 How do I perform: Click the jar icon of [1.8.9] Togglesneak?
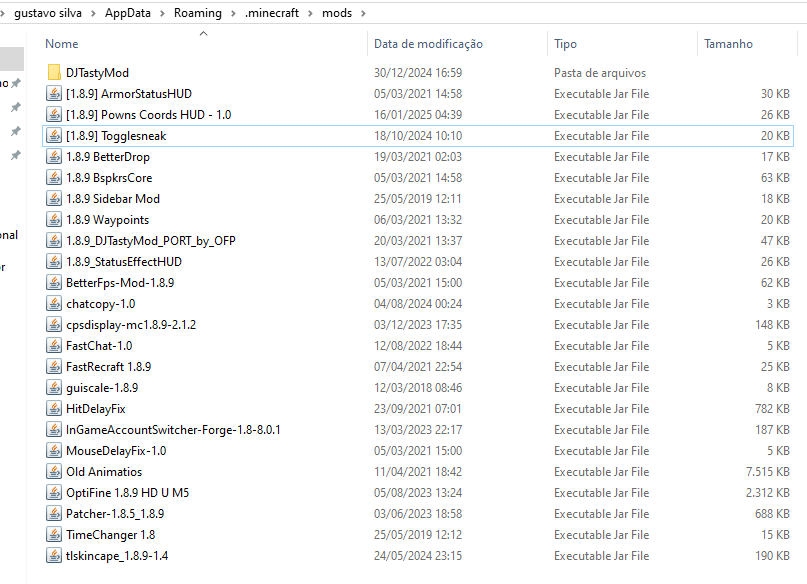click(x=54, y=136)
